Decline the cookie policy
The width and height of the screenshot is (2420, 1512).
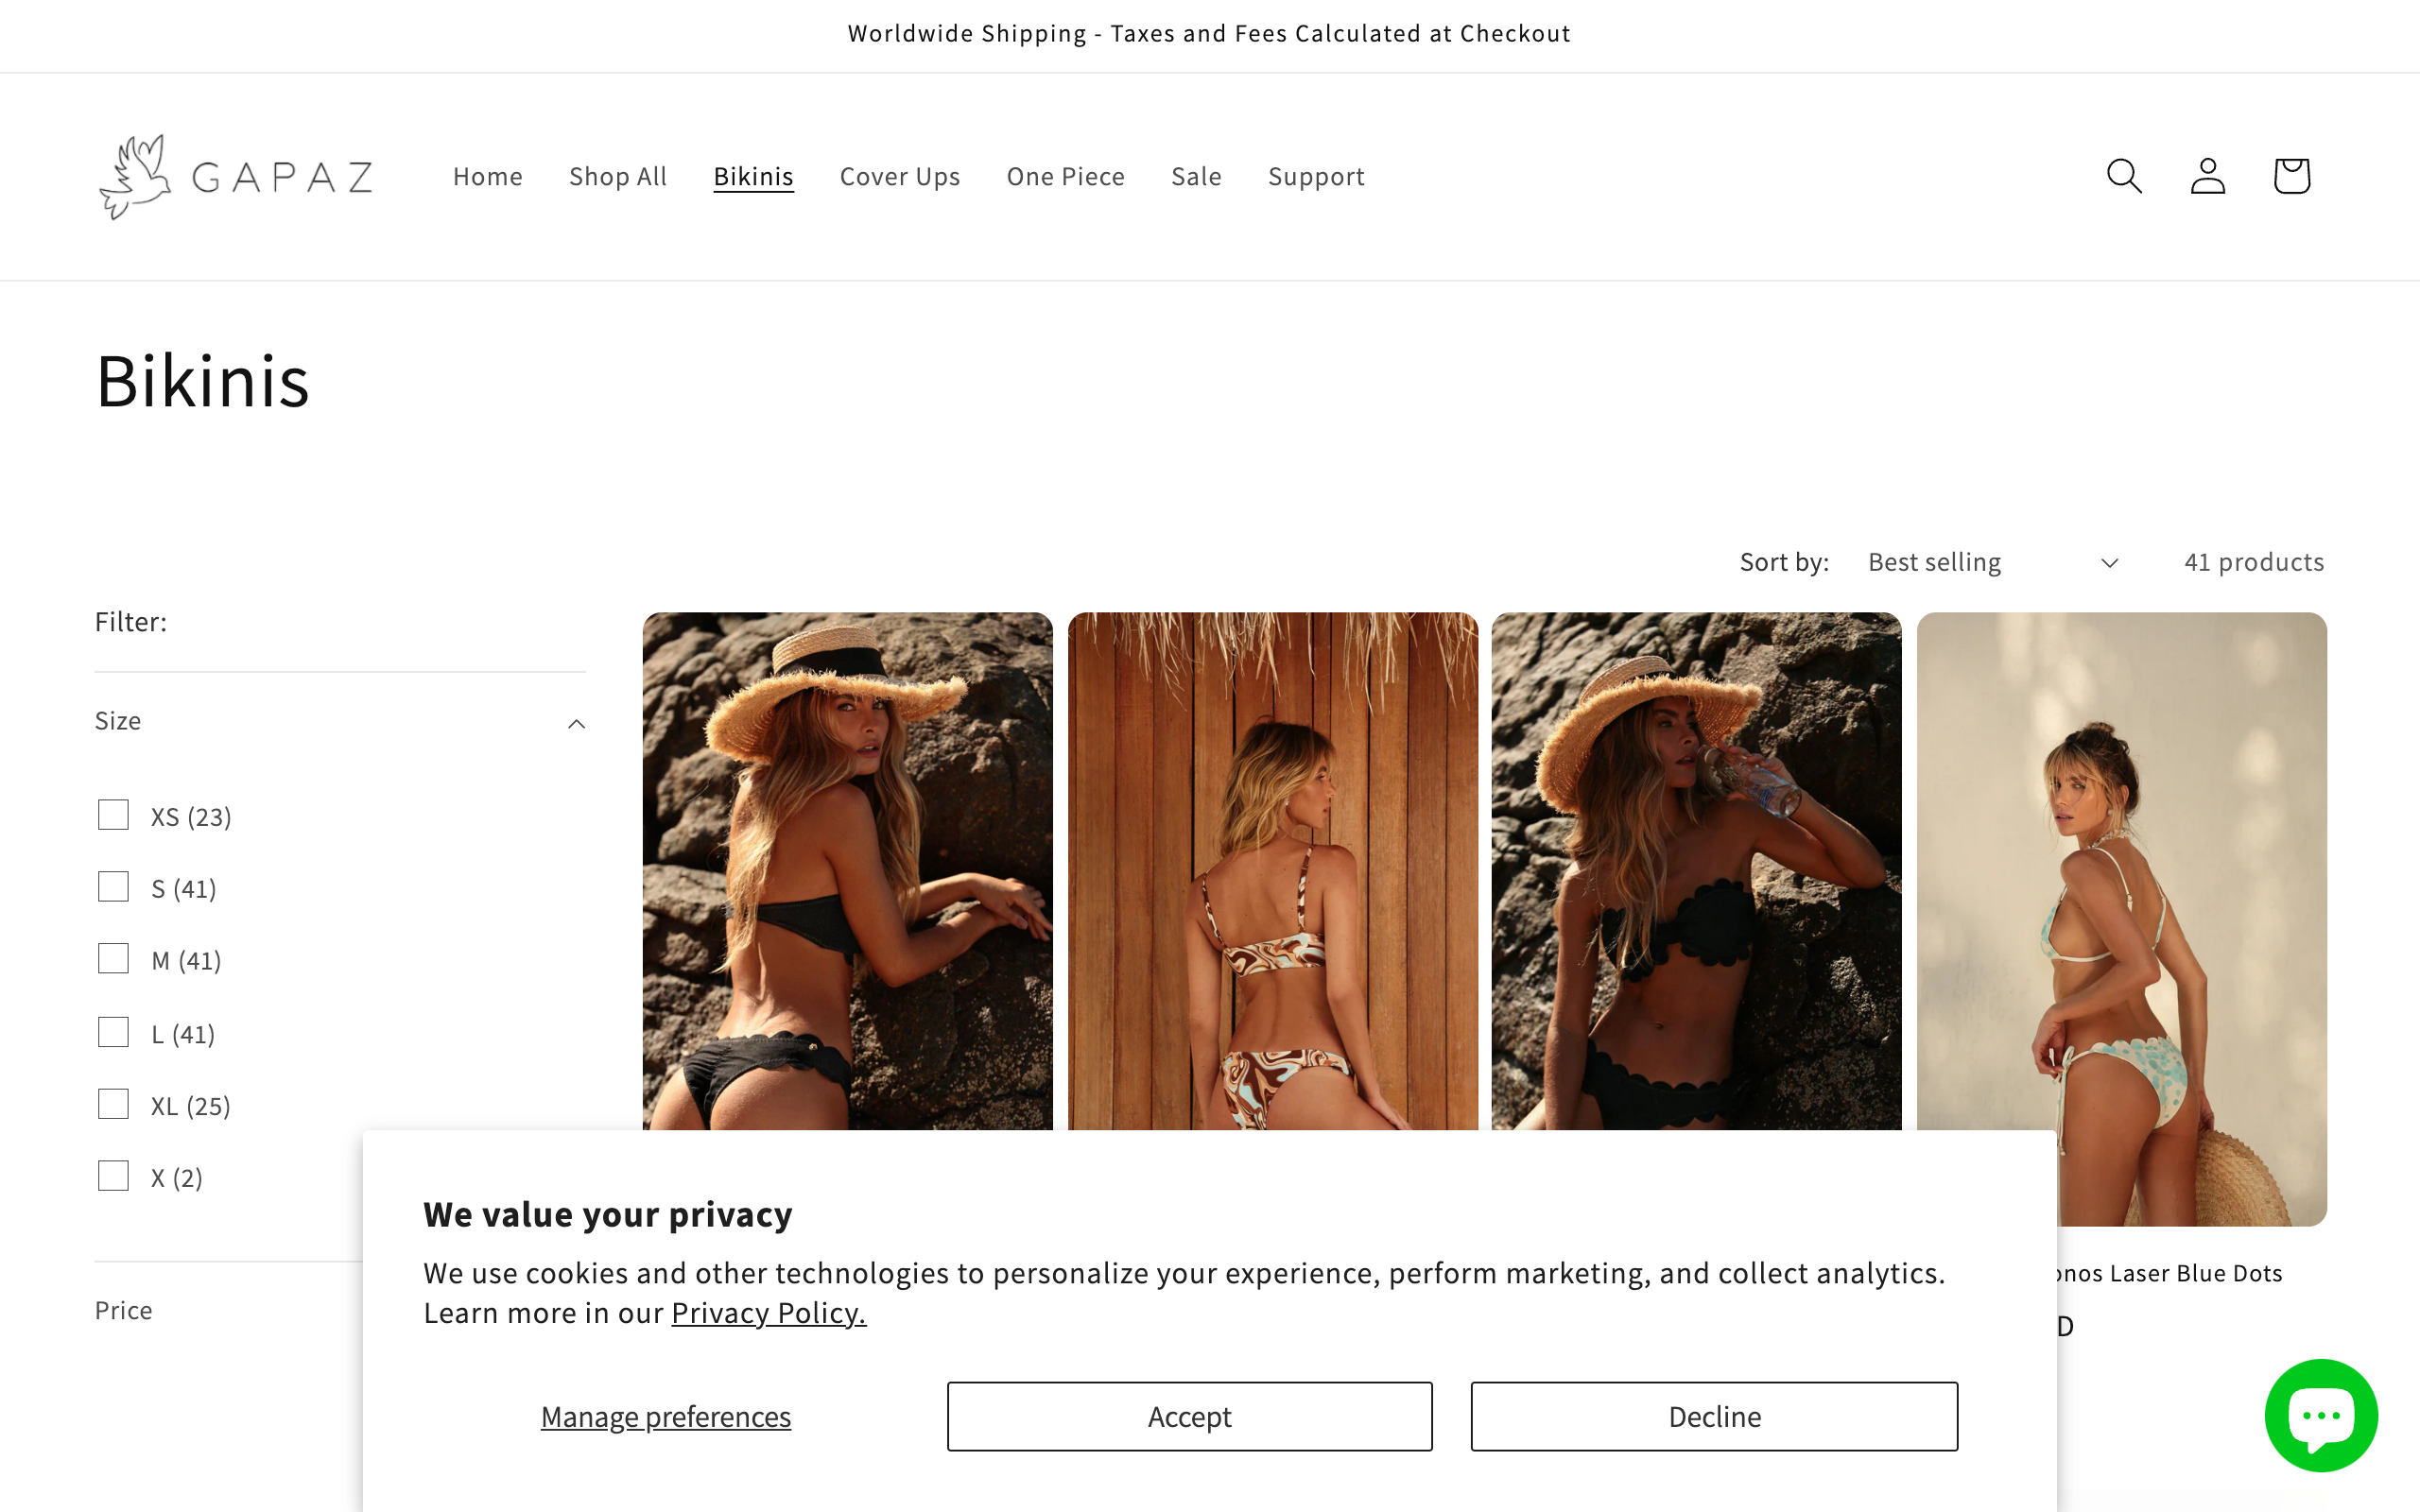tap(1713, 1416)
